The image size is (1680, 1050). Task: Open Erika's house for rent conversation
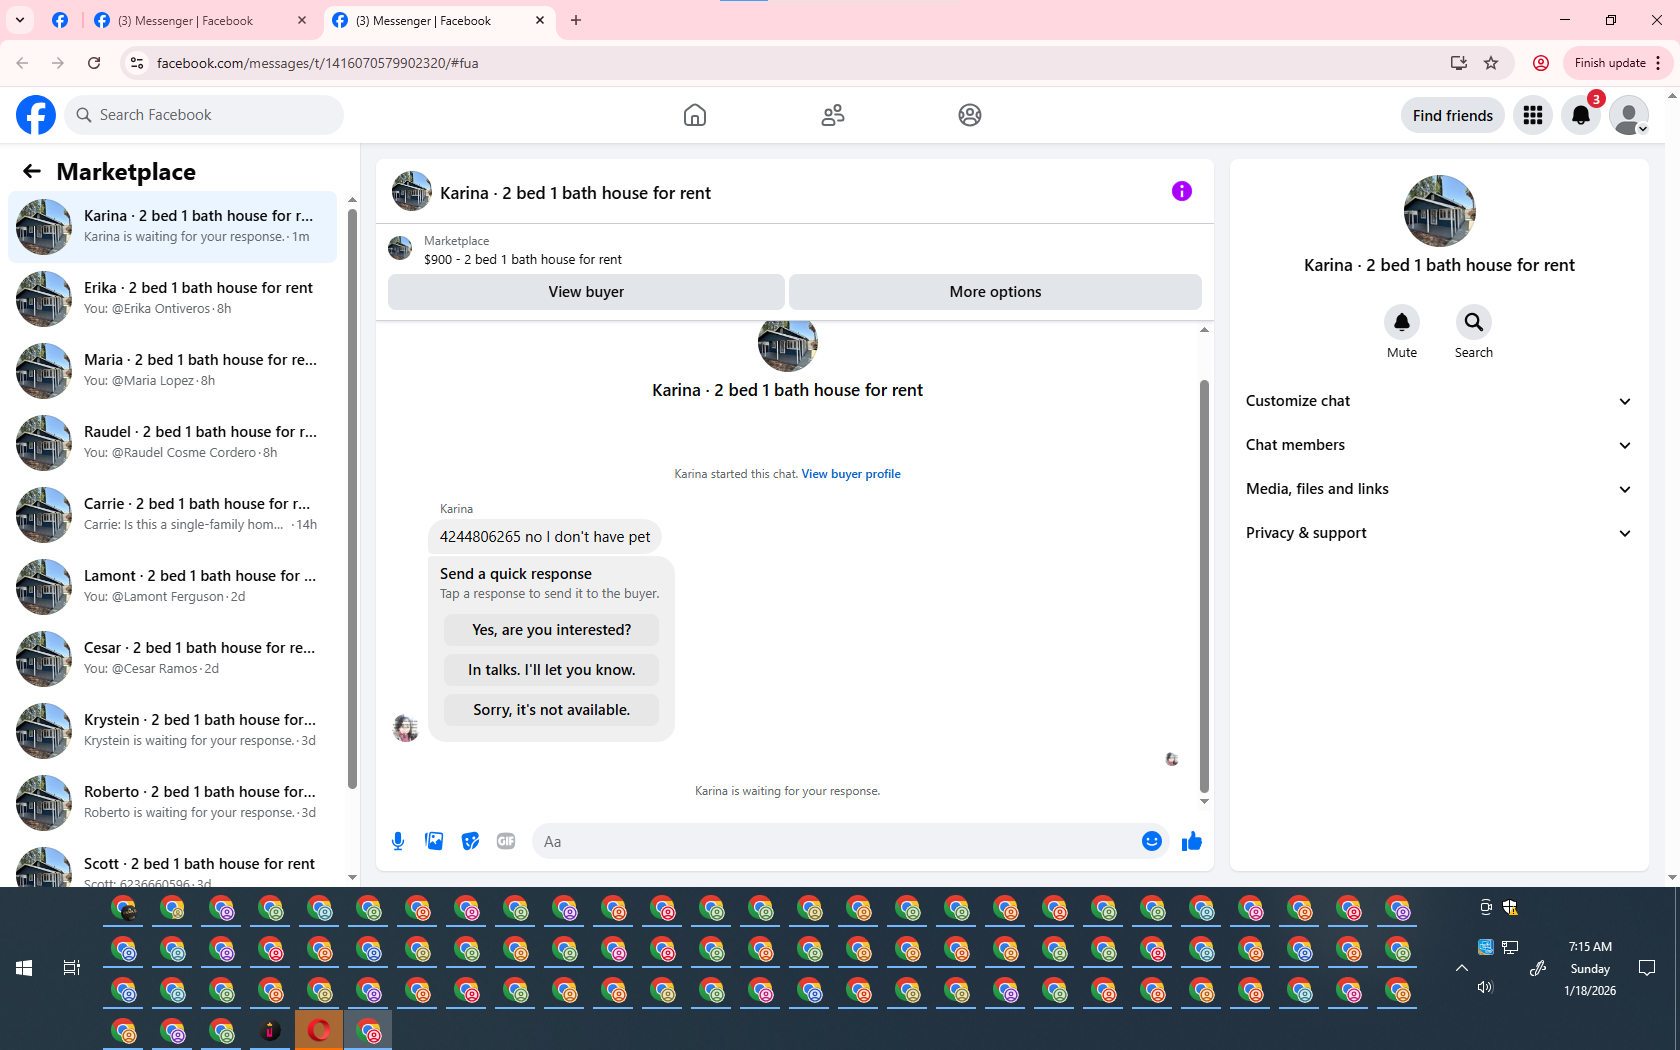tap(172, 299)
